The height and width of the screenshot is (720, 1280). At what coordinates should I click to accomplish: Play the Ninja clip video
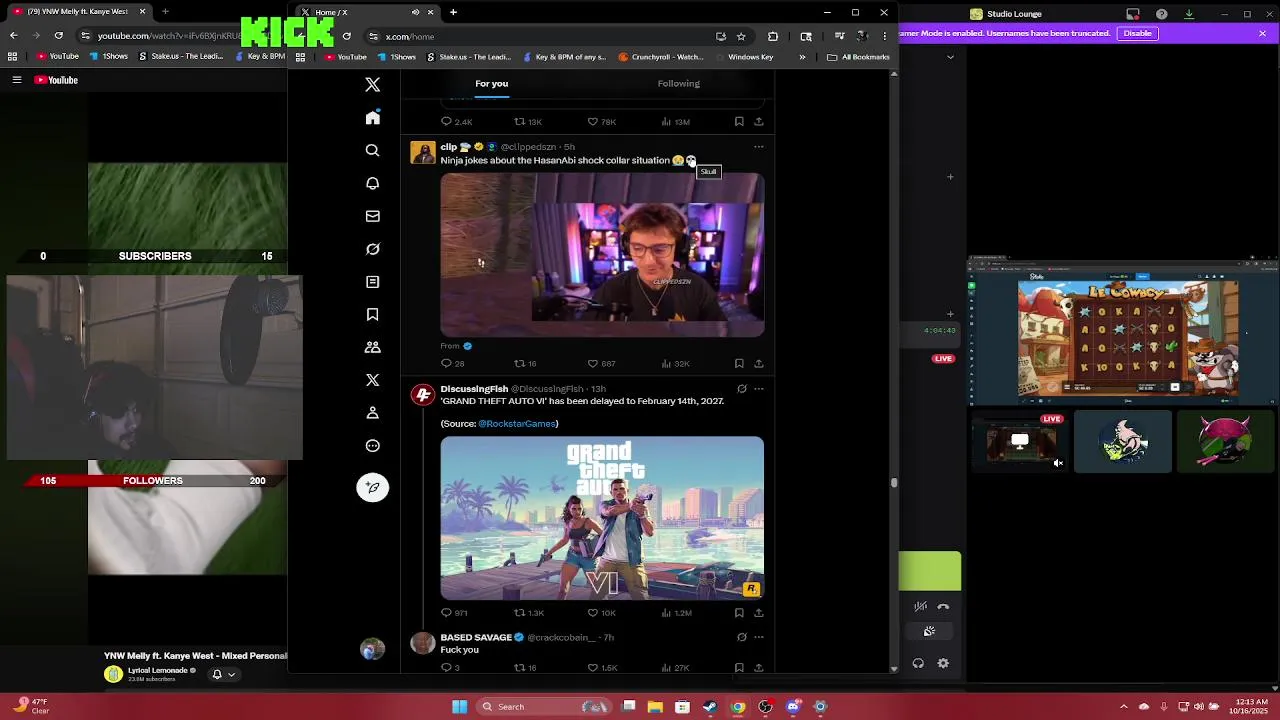(602, 255)
